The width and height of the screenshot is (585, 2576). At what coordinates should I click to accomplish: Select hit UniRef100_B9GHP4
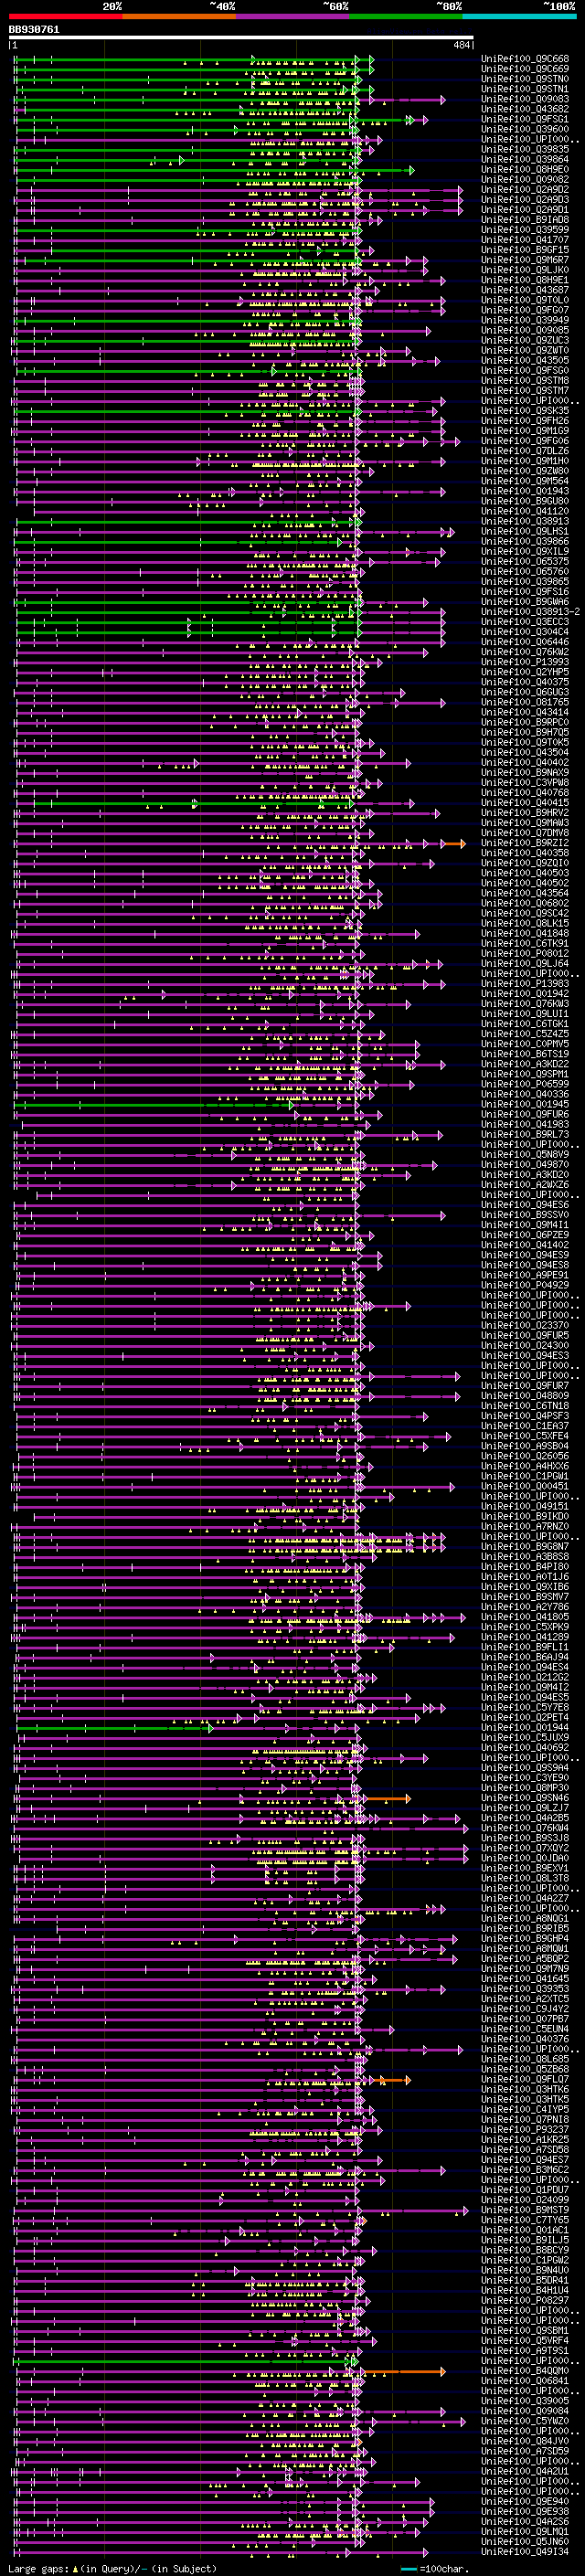click(525, 1939)
